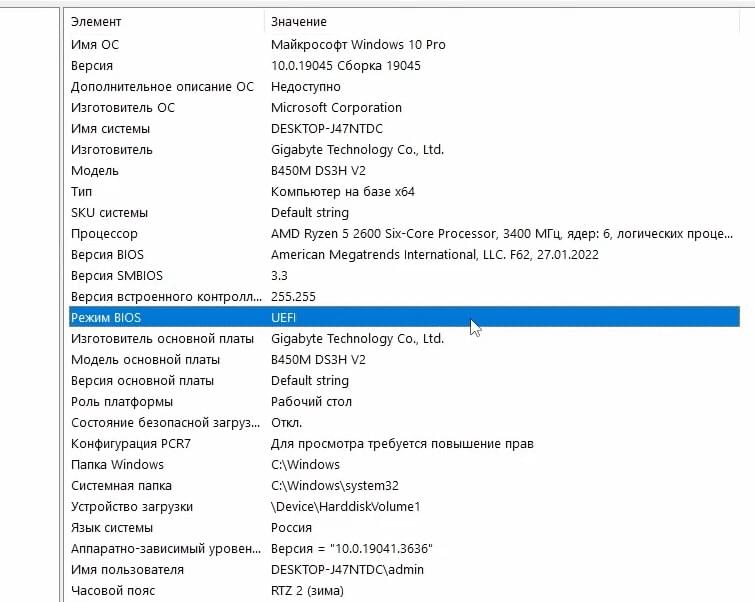The height and width of the screenshot is (602, 755).
Task: Select the highlighted Режим BIOS row
Action: pyautogui.click(x=404, y=318)
